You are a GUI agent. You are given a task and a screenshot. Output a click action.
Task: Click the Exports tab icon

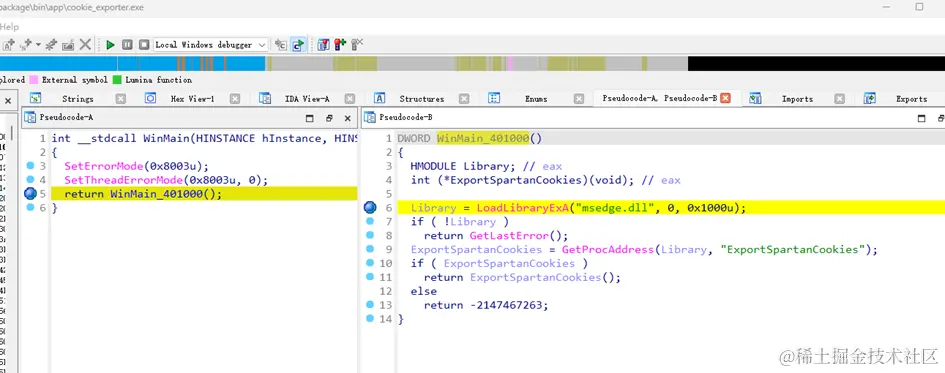tap(870, 99)
